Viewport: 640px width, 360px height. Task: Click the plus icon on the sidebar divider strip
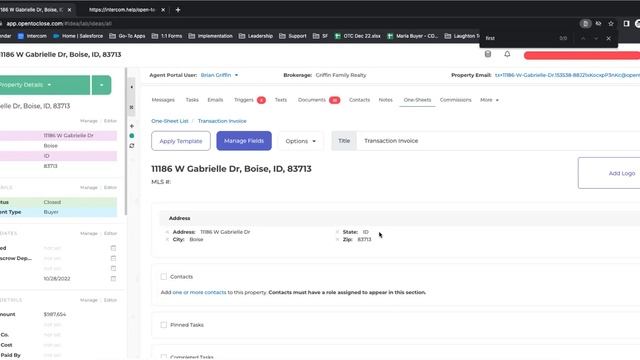pos(131,126)
